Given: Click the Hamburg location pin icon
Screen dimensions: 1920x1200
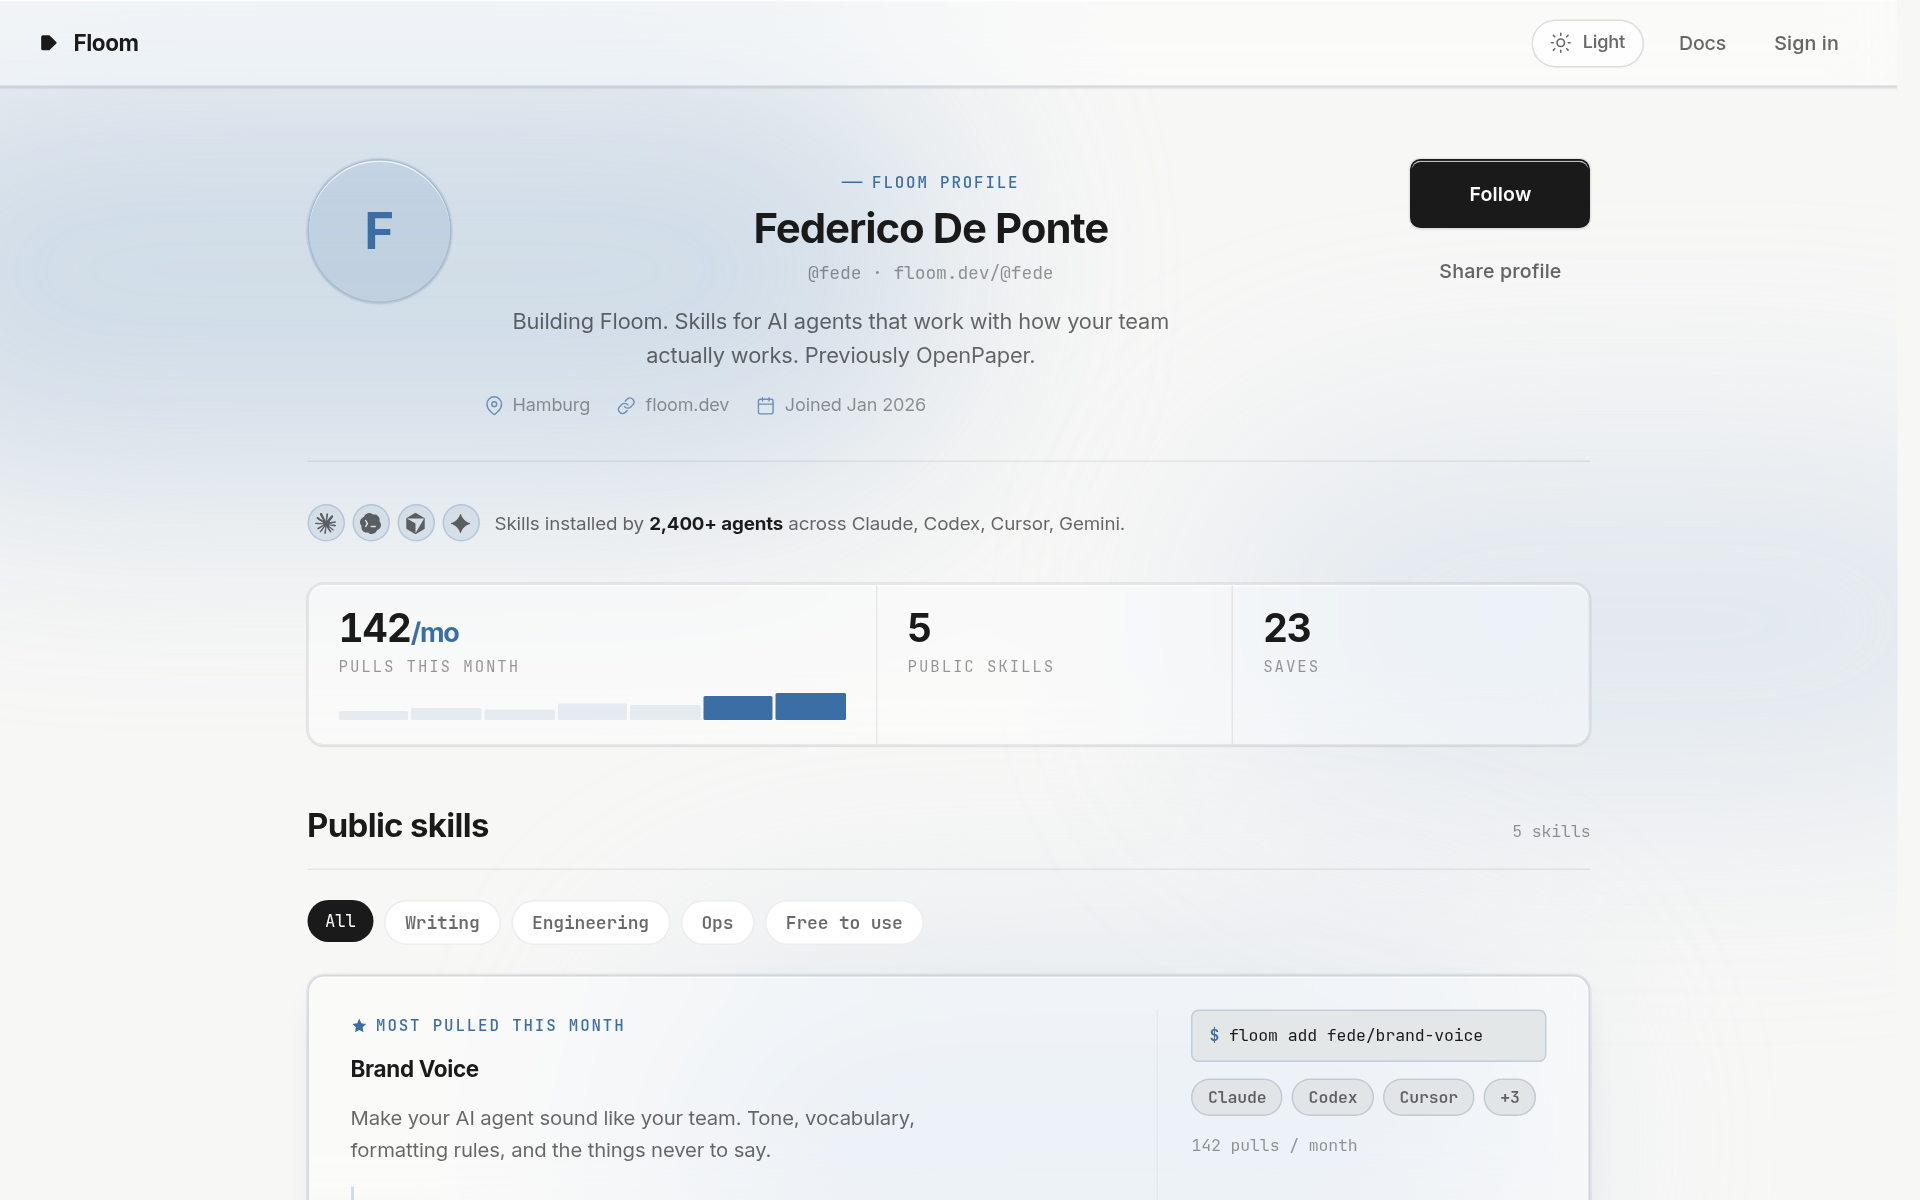Looking at the screenshot, I should [494, 405].
